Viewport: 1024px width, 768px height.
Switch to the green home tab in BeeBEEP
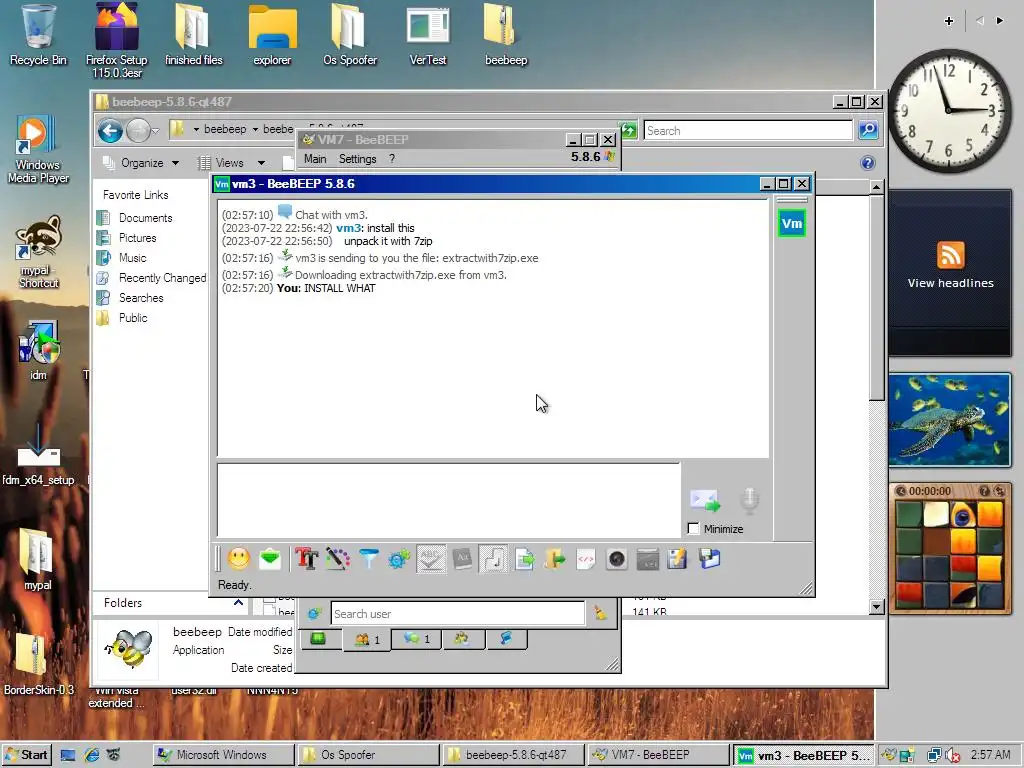319,639
